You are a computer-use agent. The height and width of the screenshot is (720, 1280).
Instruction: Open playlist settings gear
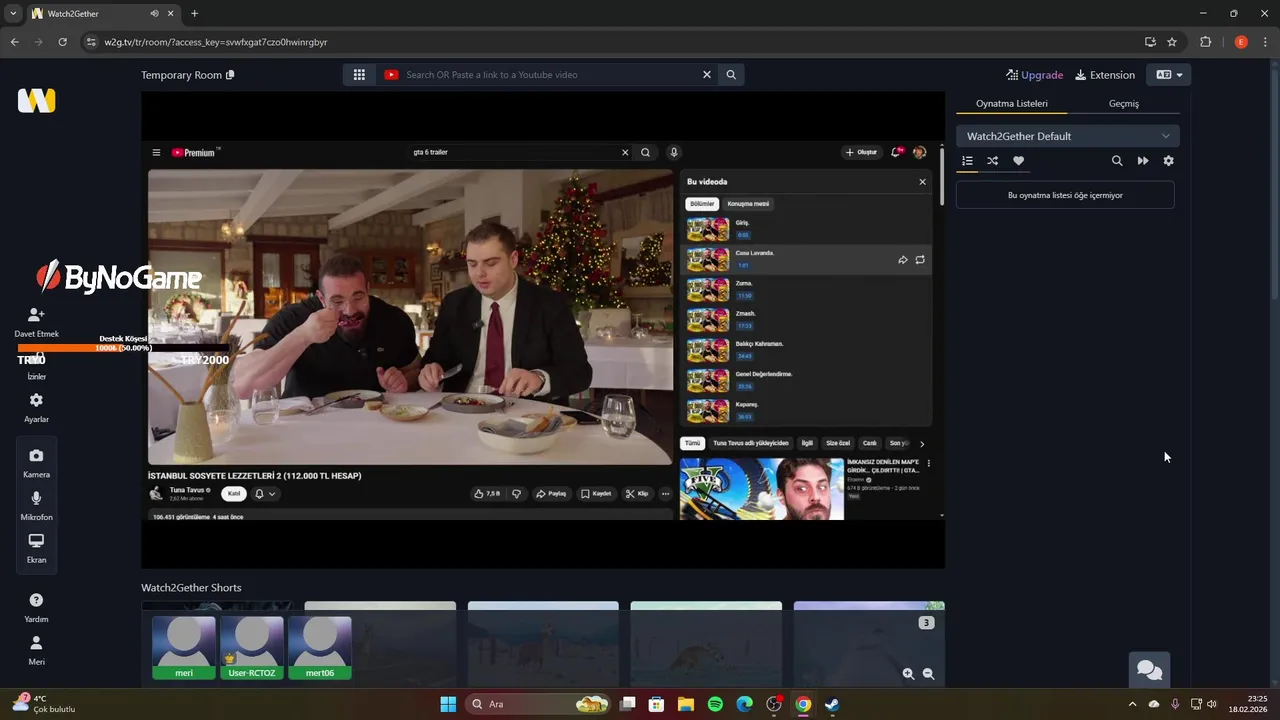click(x=1168, y=161)
